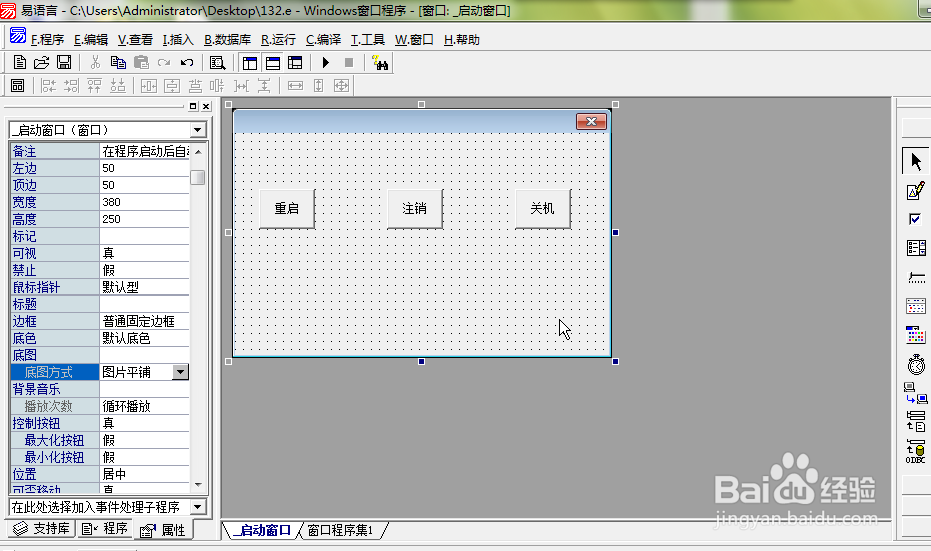Open the E.编辑 menu
Screen dimensions: 931x551
pyautogui.click(x=91, y=40)
